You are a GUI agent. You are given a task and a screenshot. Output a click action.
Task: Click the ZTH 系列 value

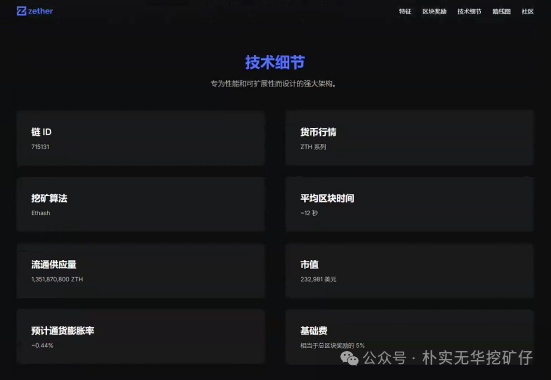(x=313, y=147)
